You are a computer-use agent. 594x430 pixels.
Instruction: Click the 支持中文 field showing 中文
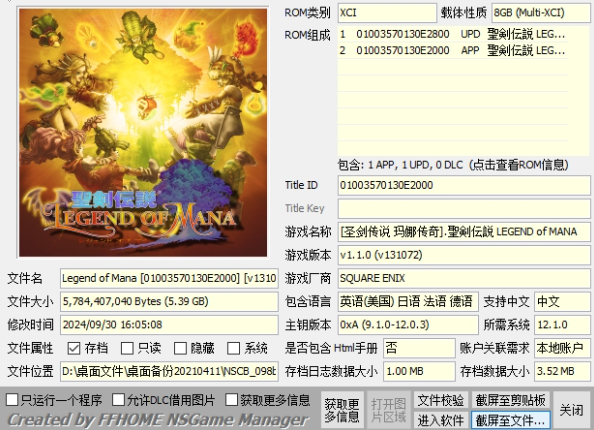coord(562,302)
